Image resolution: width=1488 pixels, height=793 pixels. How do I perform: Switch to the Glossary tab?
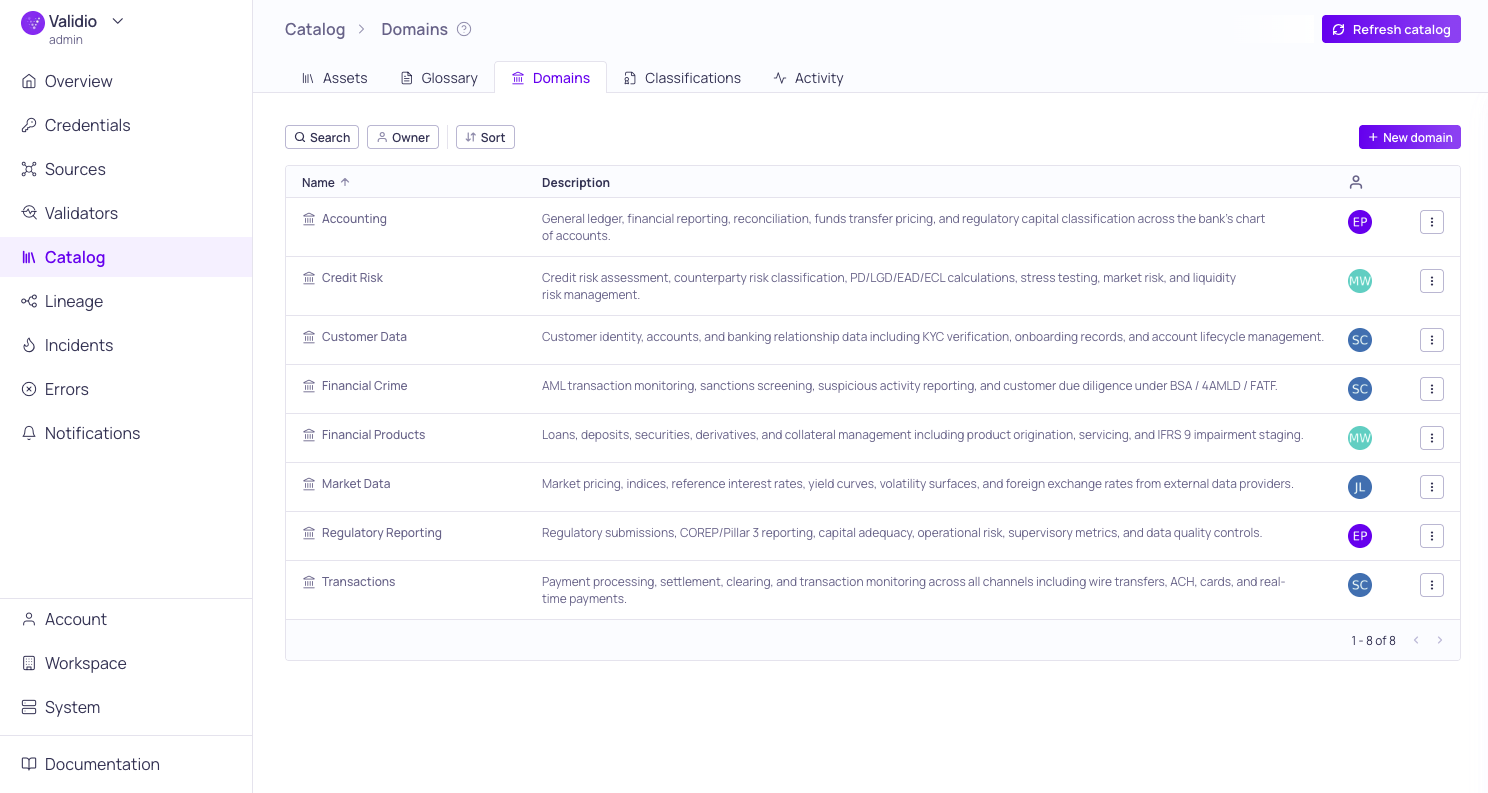439,78
